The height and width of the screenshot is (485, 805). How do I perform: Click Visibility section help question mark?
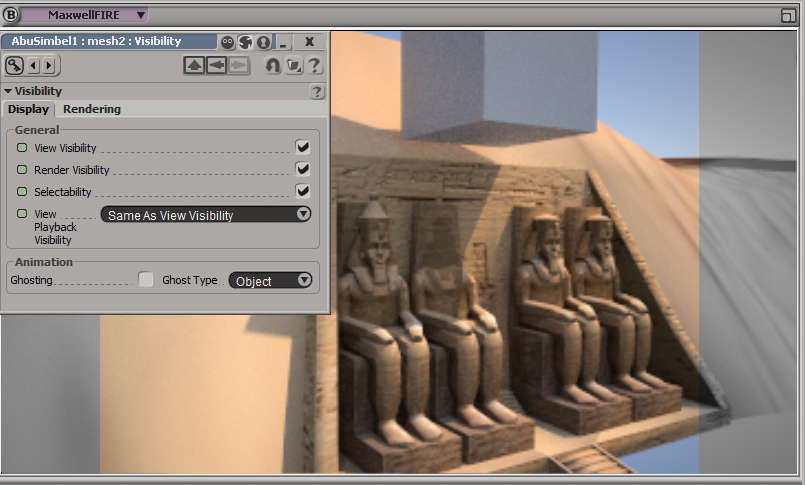317,92
